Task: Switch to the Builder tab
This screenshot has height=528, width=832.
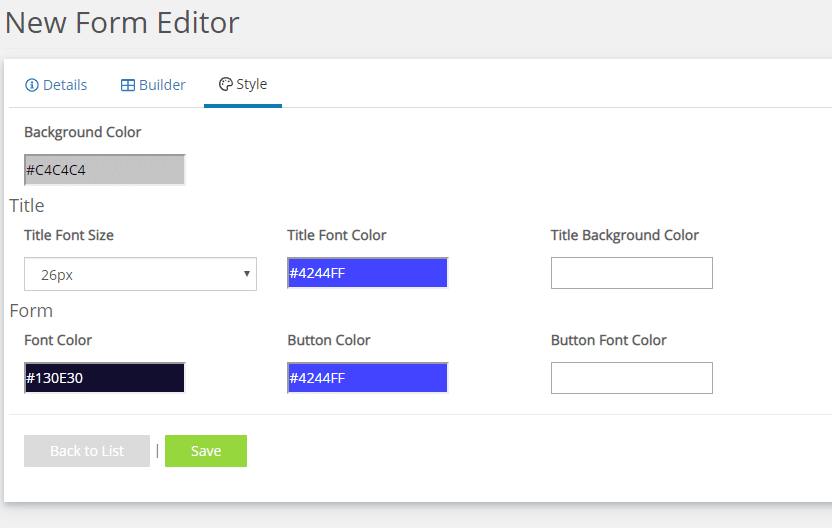Action: click(153, 85)
